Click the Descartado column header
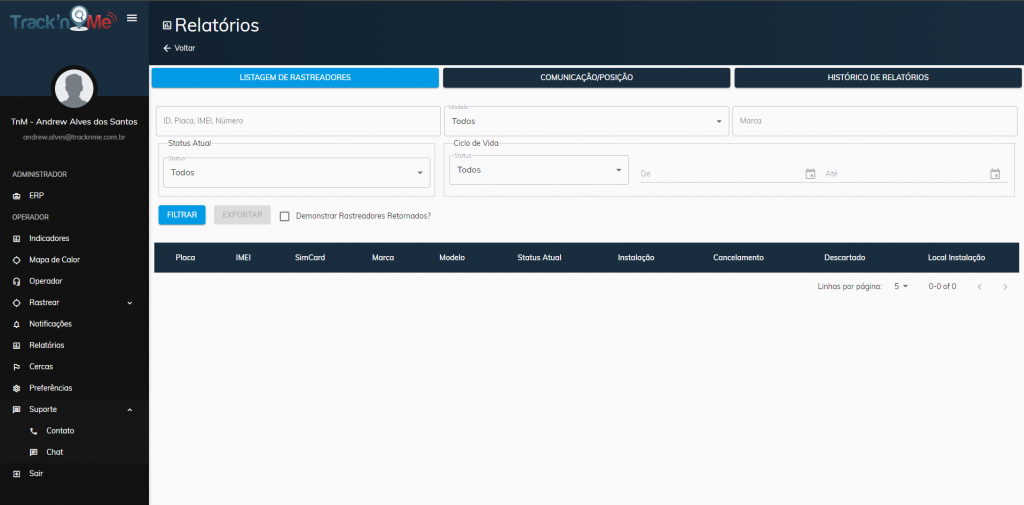1024x505 pixels. 845,258
